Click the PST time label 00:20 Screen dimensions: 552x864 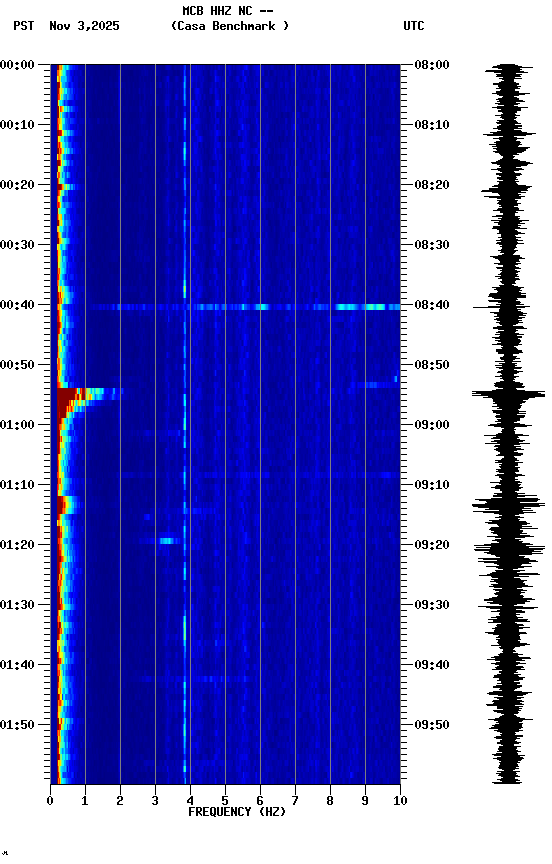17,185
